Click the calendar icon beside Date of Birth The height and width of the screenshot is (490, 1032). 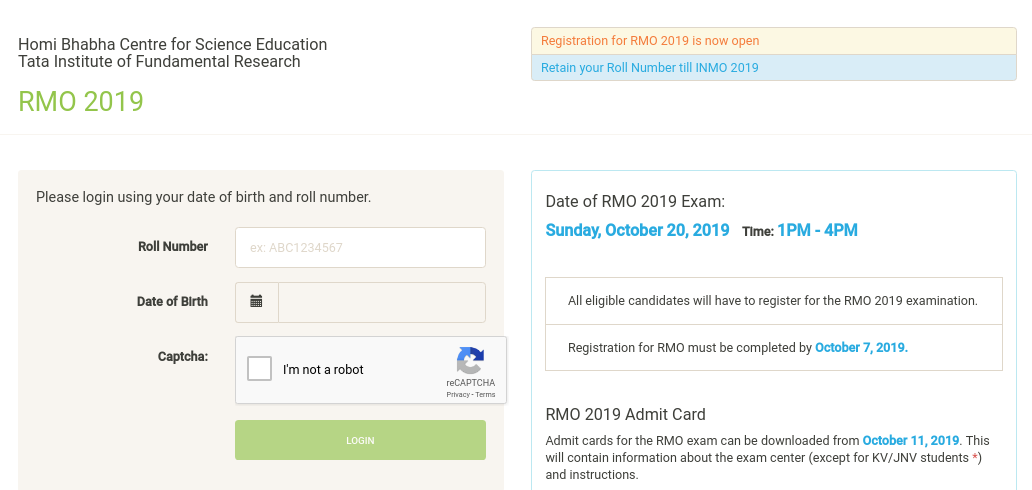[x=256, y=302]
